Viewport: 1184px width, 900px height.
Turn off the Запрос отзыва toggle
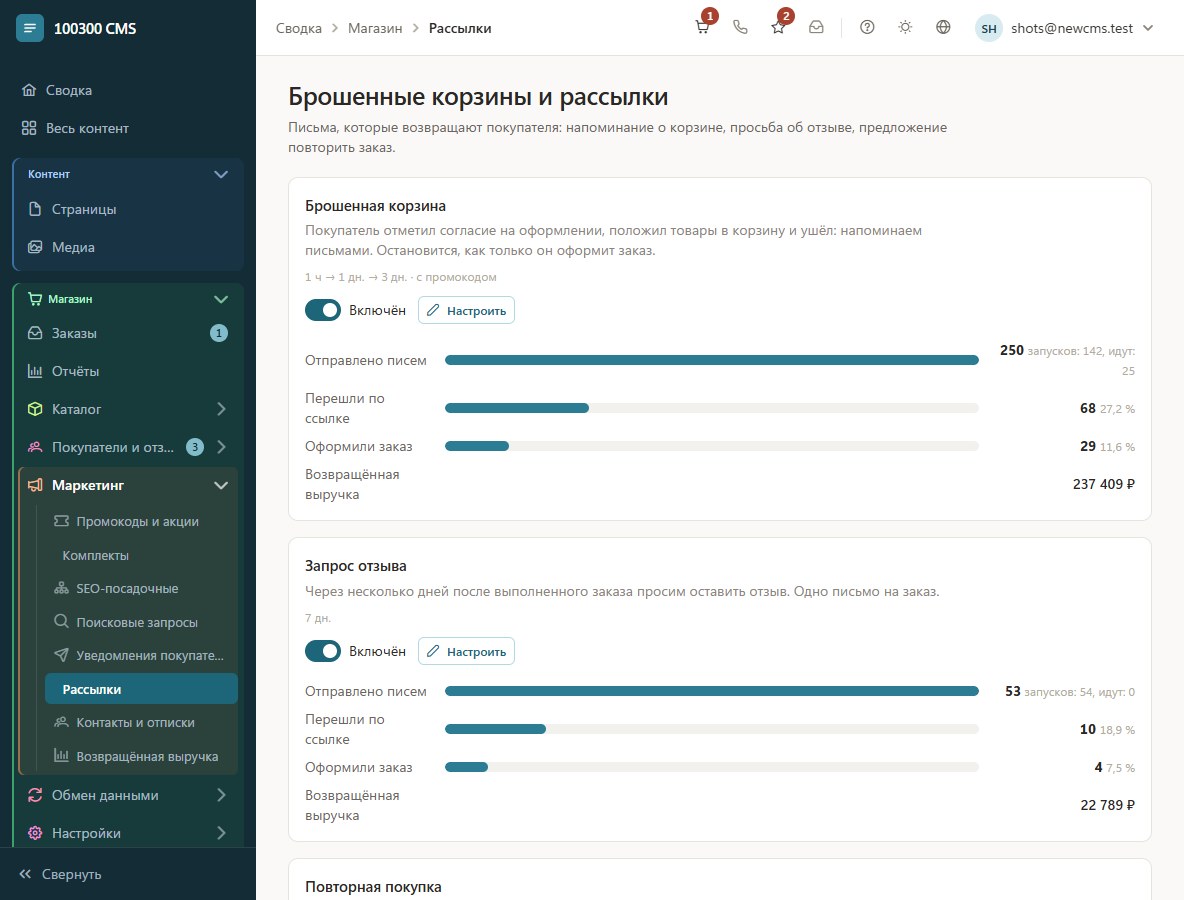[x=323, y=651]
